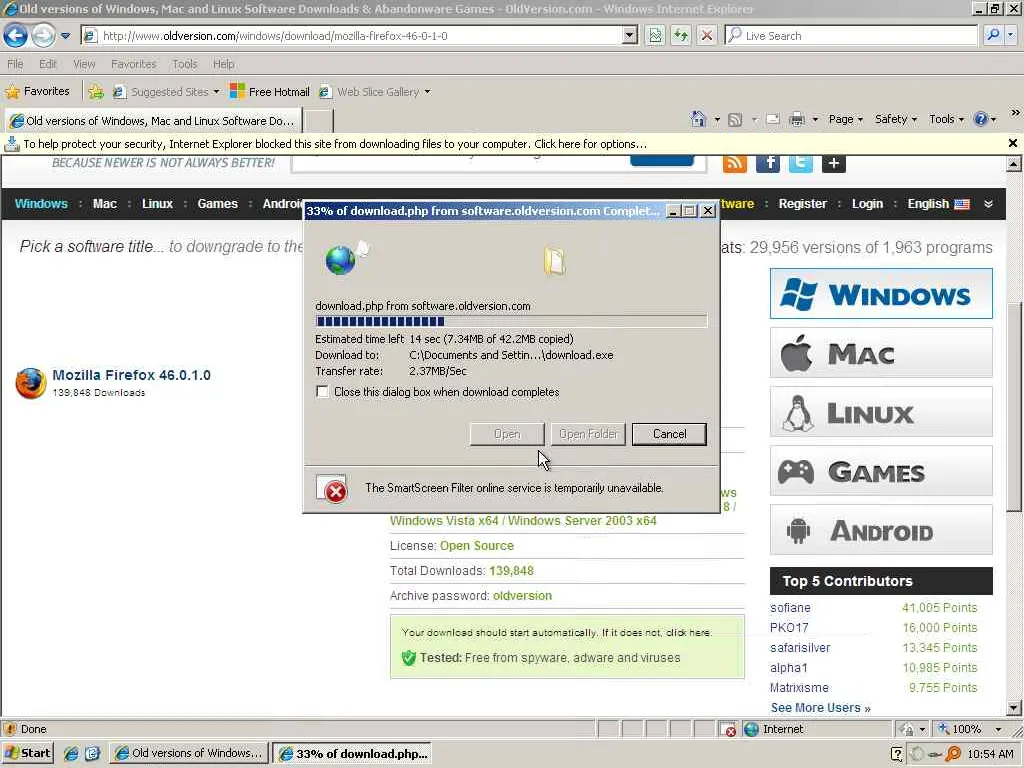
Task: Click the Feeds RSS icon in command bar
Action: coord(735,120)
